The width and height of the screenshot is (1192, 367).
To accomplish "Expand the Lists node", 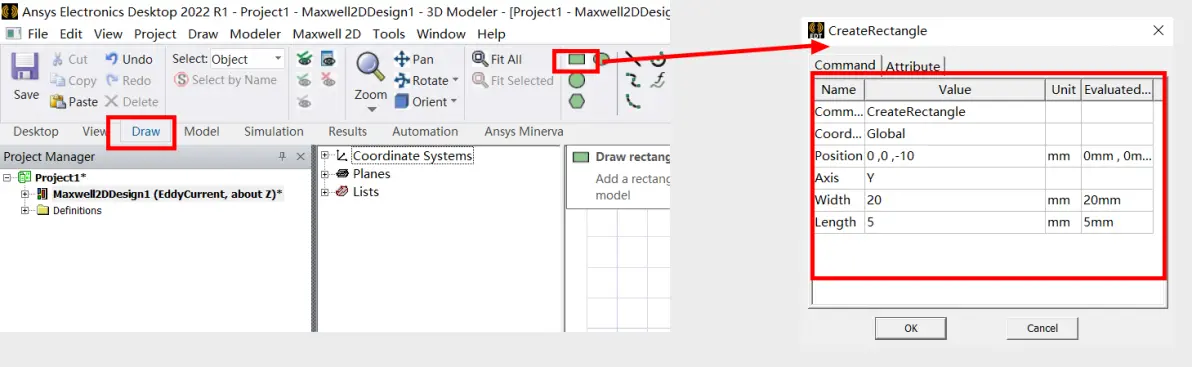I will pyautogui.click(x=325, y=191).
